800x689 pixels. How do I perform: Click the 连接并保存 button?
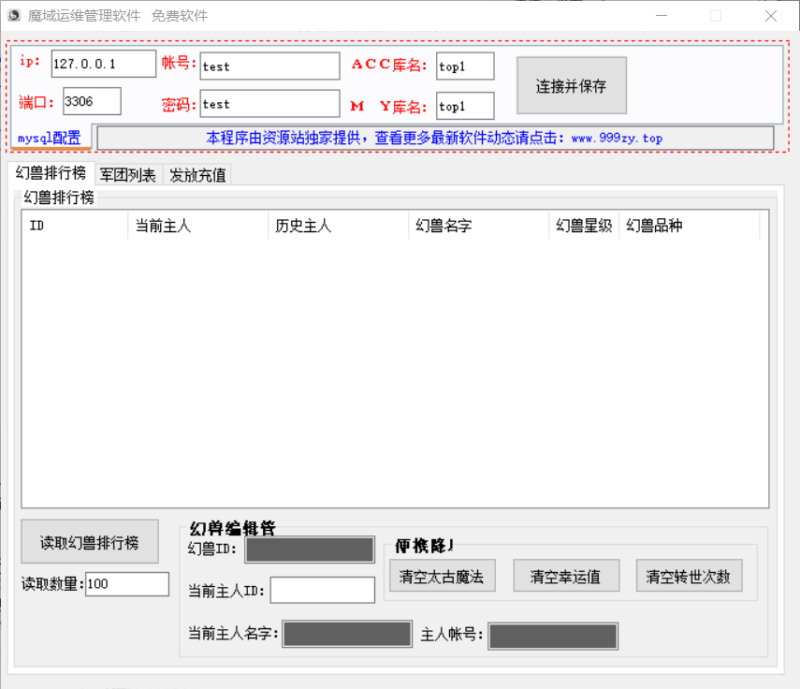pyautogui.click(x=571, y=85)
